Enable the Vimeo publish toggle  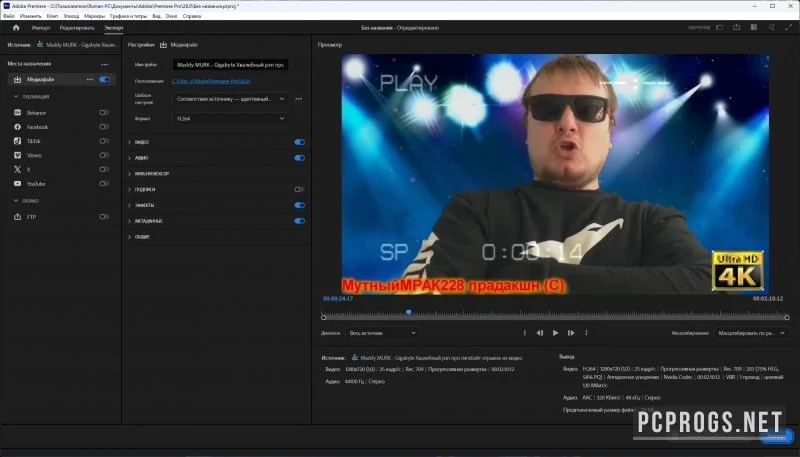point(104,155)
